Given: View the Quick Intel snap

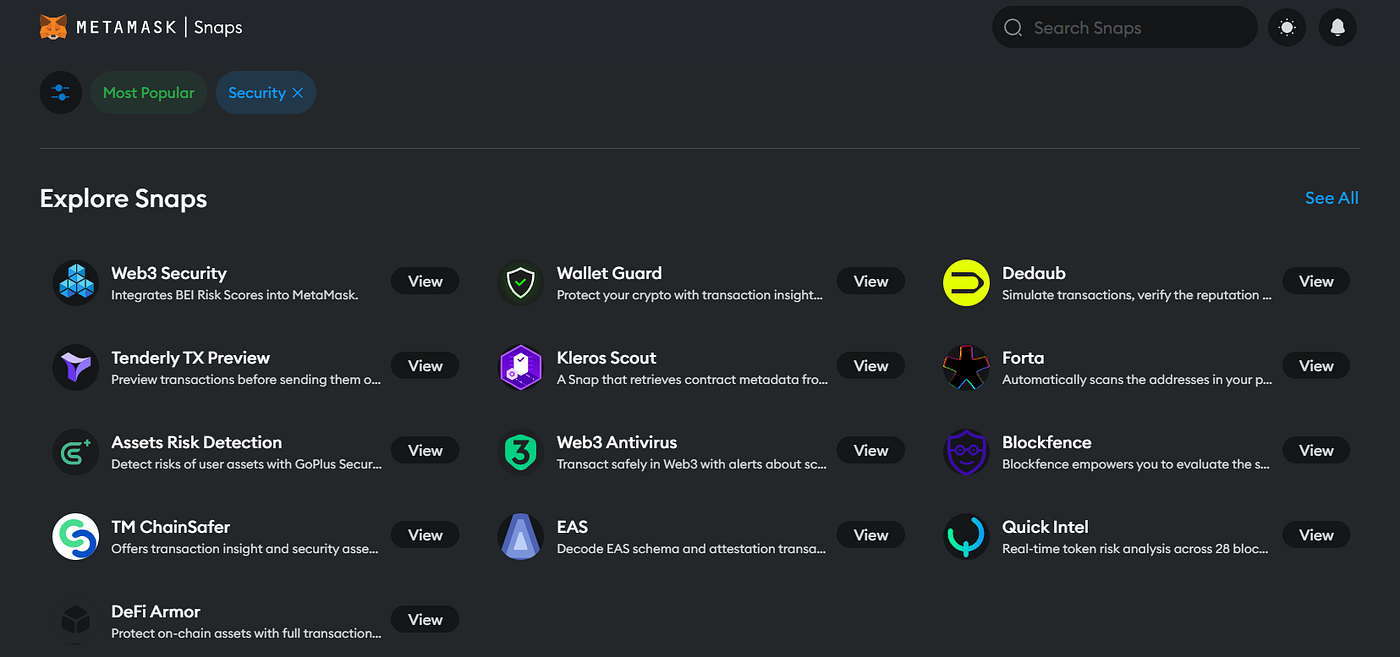Looking at the screenshot, I should click(1316, 535).
